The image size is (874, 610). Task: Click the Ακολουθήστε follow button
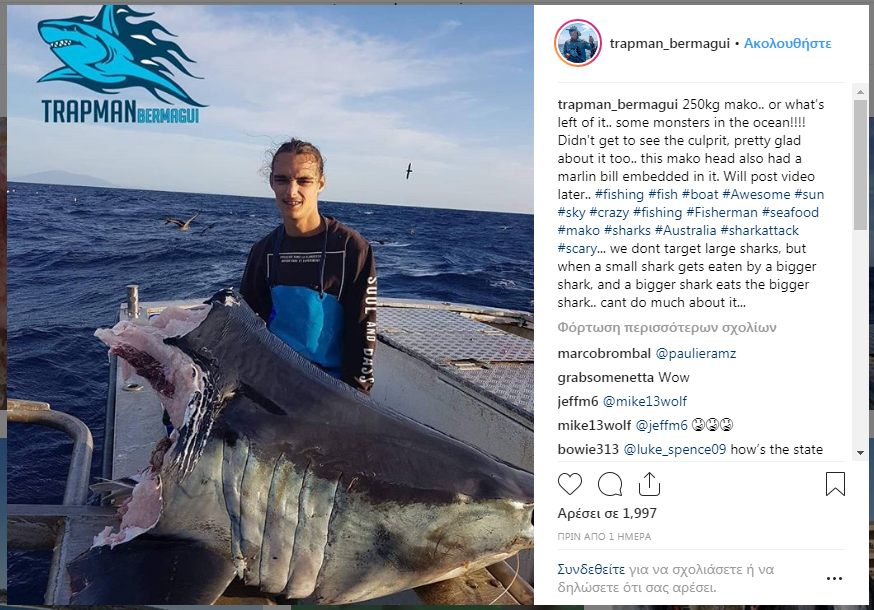[x=788, y=43]
